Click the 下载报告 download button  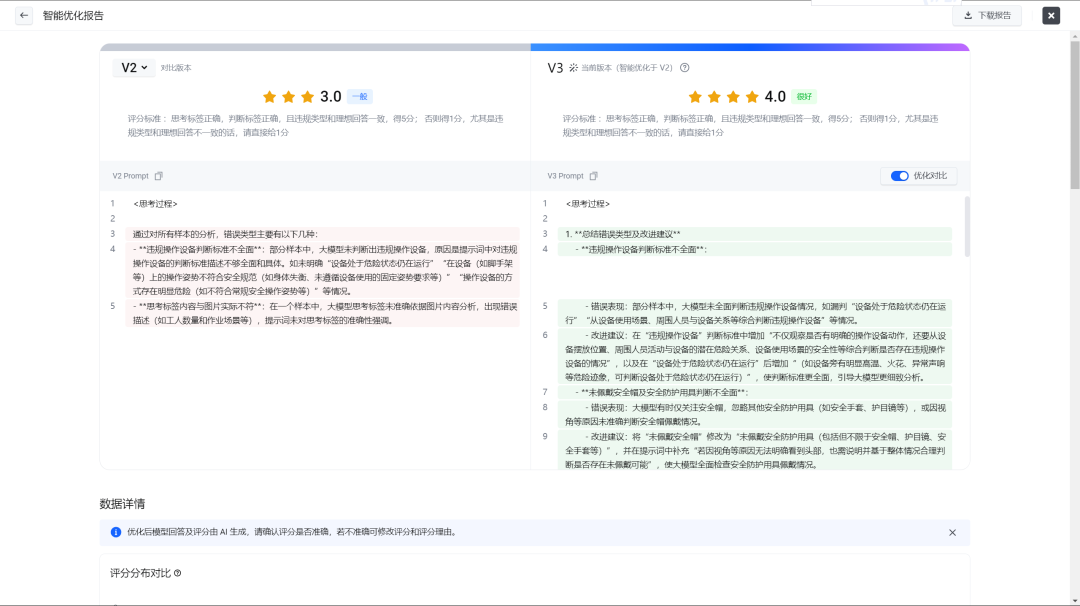click(x=986, y=16)
